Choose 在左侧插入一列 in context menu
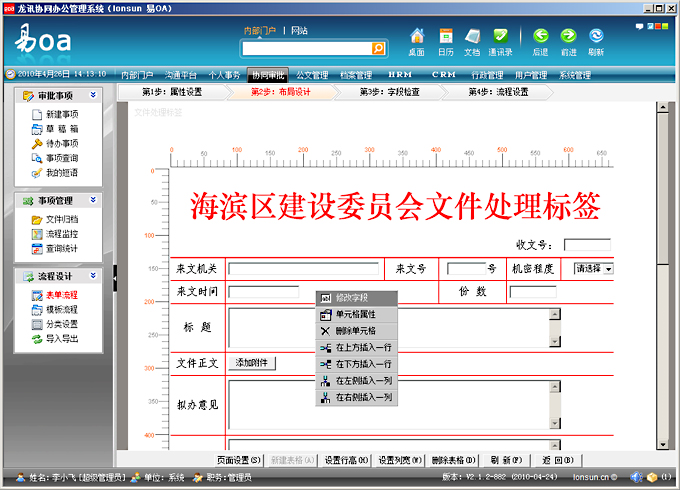This screenshot has height=490, width=680. tap(356, 381)
